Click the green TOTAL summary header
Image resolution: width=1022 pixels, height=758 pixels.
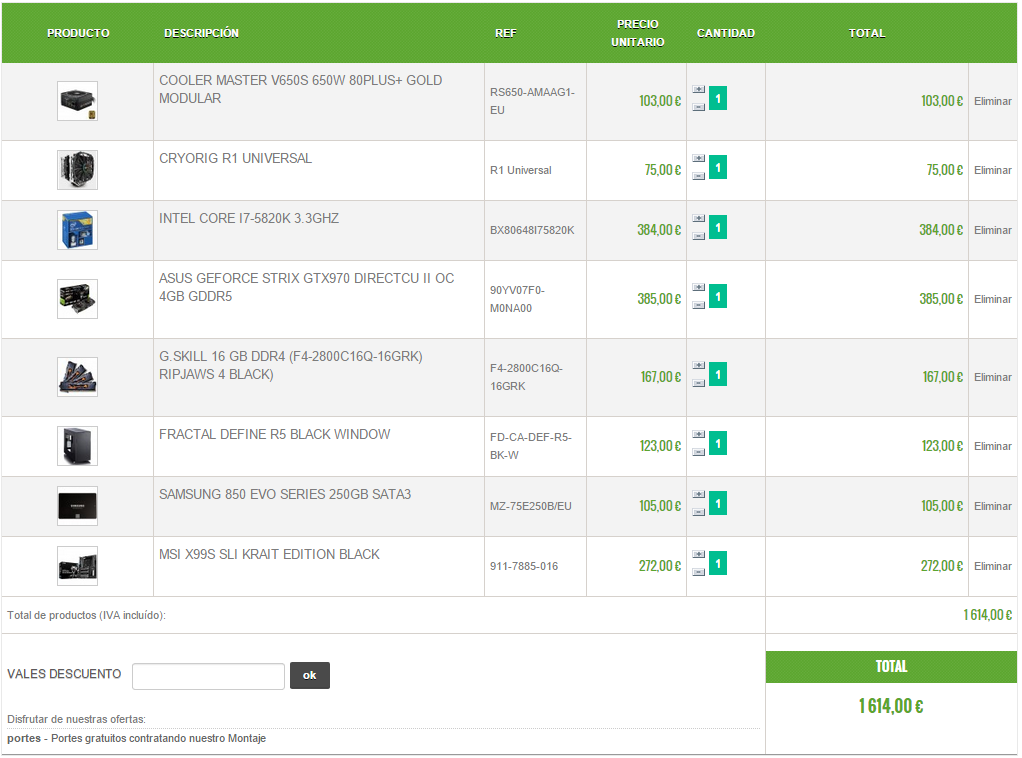pos(891,667)
